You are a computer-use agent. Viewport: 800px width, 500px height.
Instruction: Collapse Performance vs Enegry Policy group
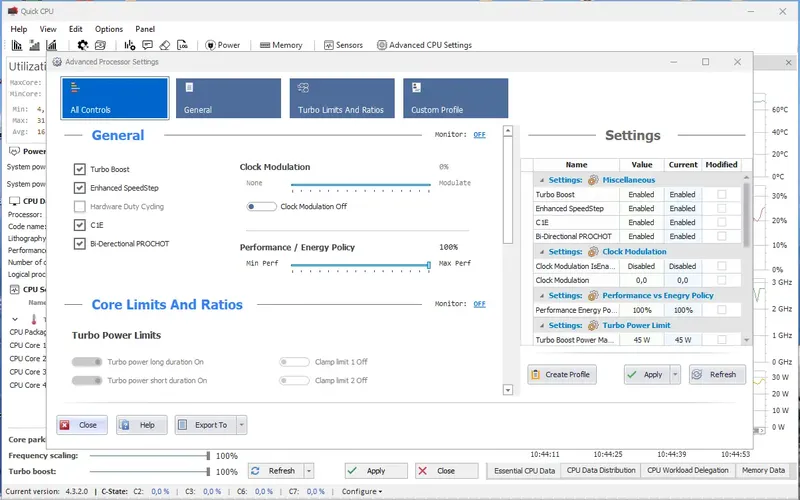coord(542,295)
